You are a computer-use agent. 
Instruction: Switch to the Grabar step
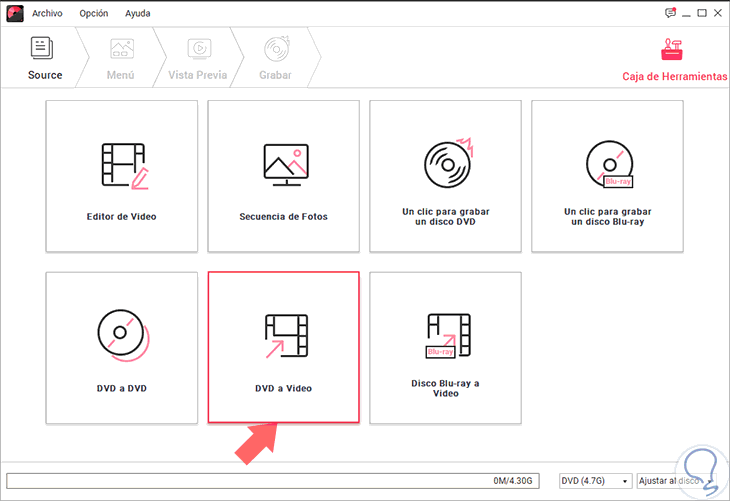pyautogui.click(x=276, y=58)
